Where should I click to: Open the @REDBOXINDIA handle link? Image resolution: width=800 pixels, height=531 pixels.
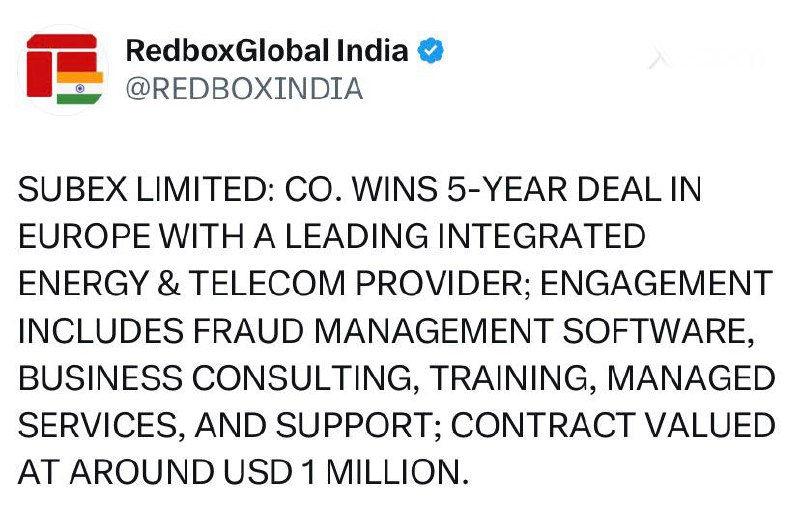coord(243,89)
